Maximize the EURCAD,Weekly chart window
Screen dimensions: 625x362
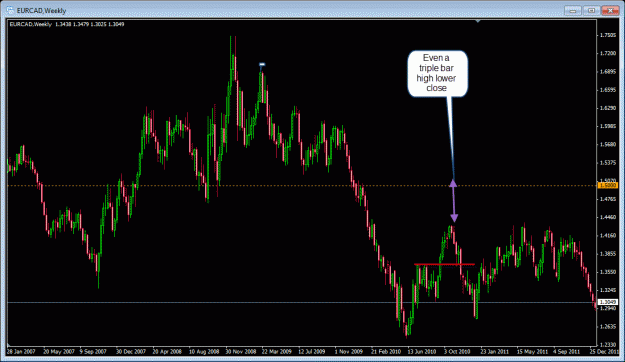point(592,11)
